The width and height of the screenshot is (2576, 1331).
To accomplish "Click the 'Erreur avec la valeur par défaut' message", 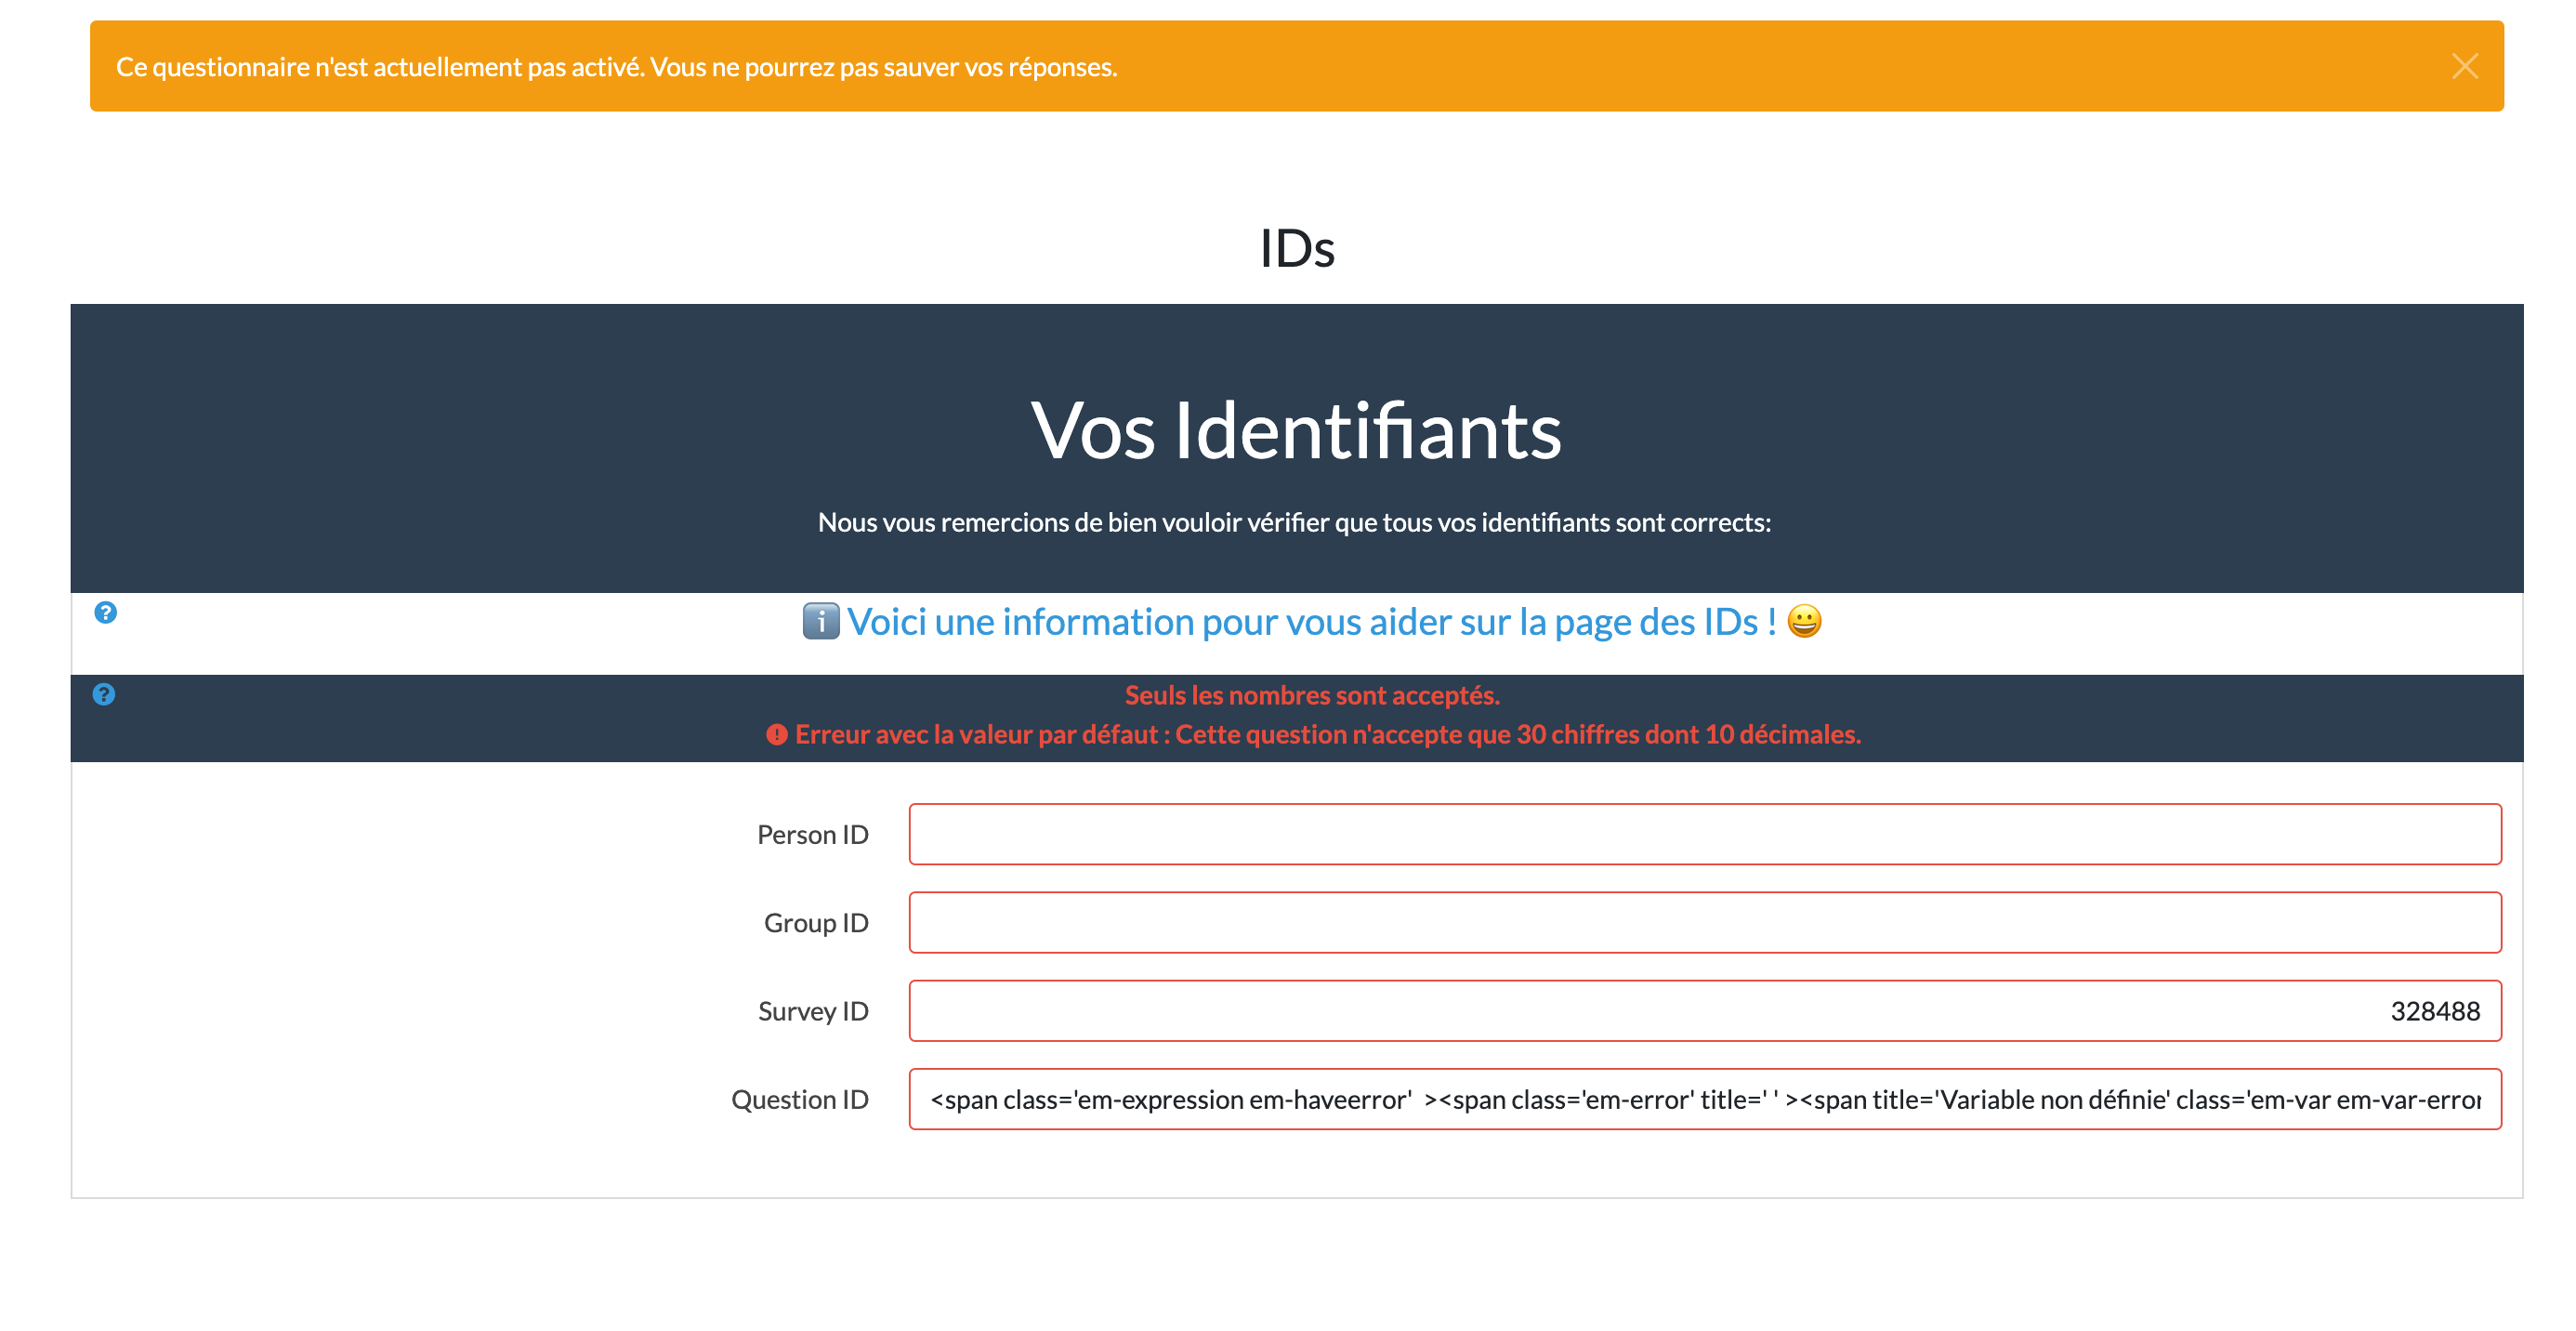I will pos(1327,734).
